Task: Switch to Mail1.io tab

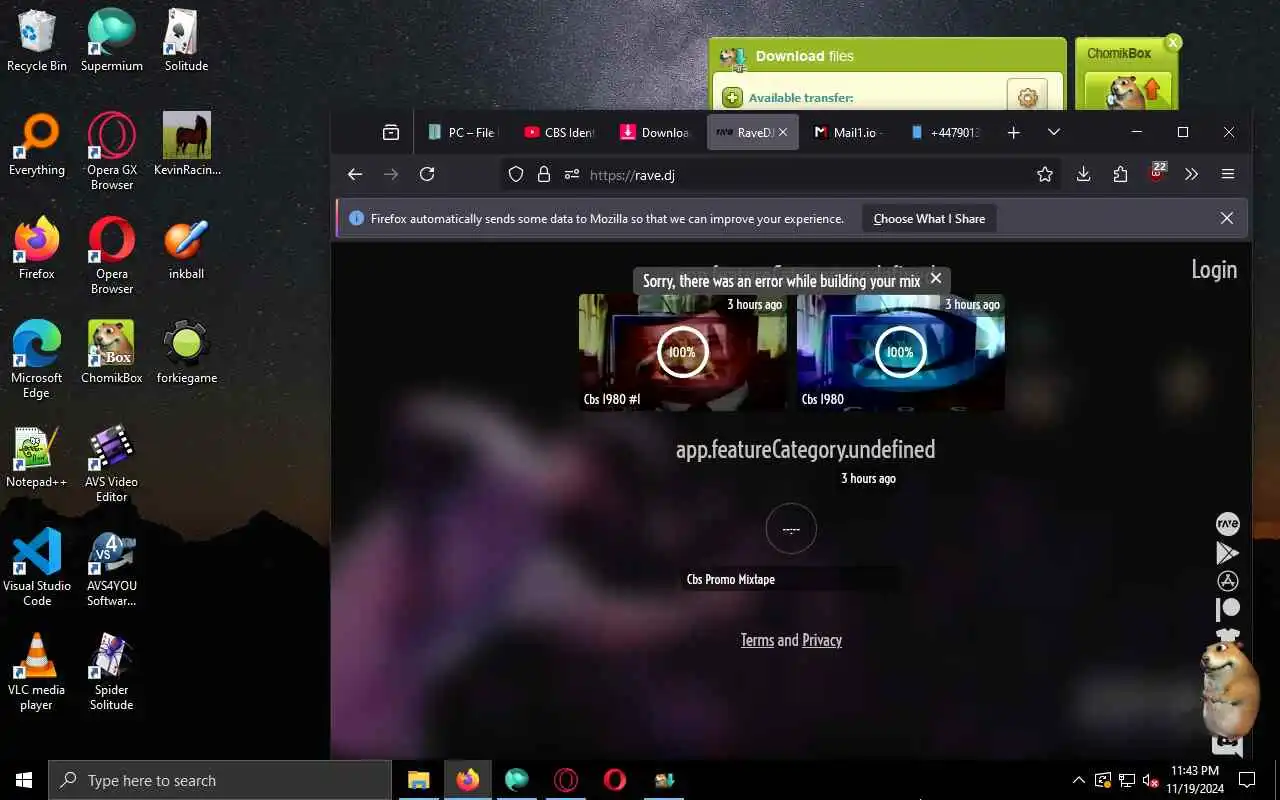Action: pyautogui.click(x=847, y=132)
